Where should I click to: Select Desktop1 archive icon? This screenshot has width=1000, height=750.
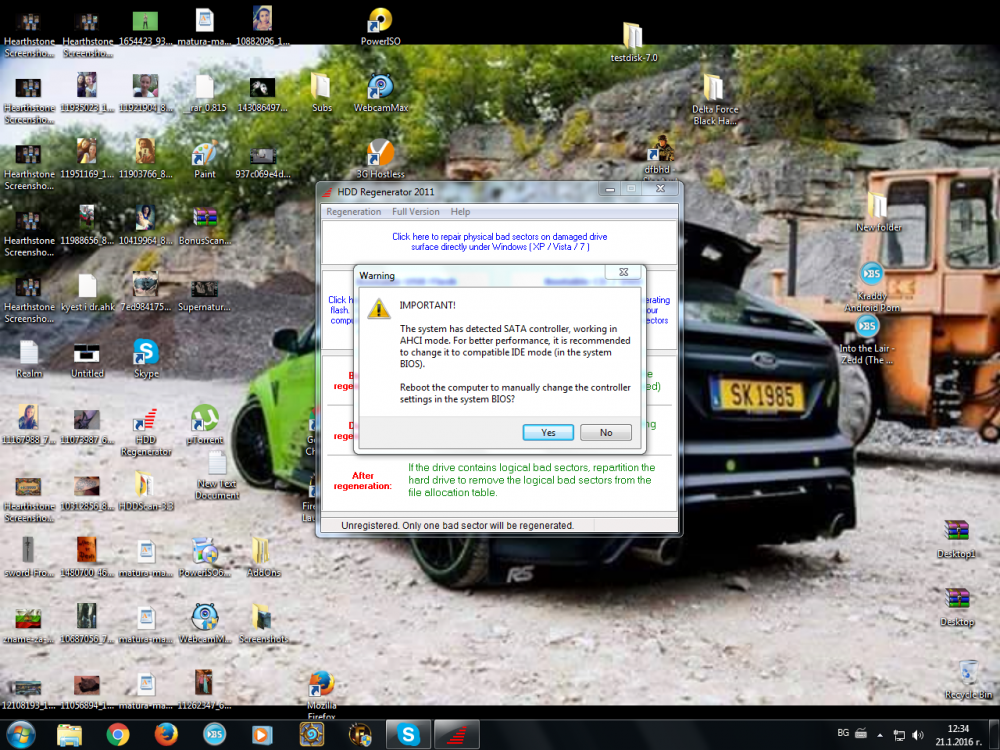tap(956, 540)
